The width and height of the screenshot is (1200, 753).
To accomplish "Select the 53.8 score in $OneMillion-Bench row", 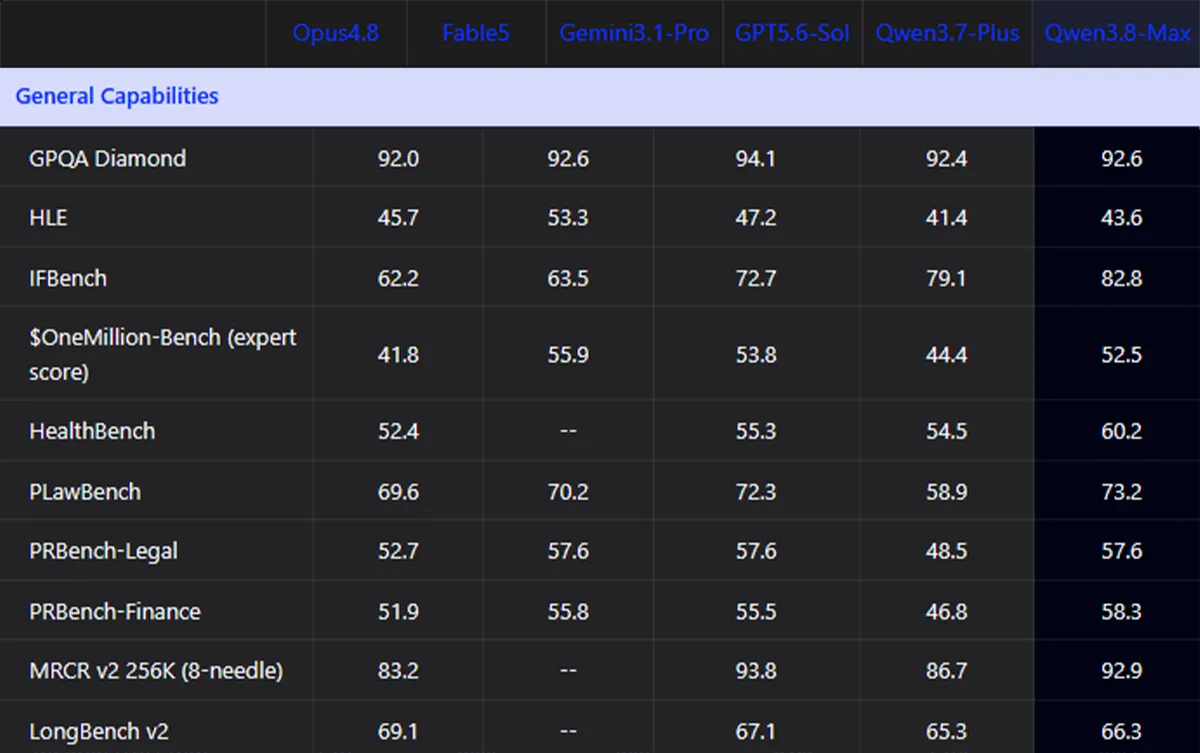I will (x=755, y=355).
